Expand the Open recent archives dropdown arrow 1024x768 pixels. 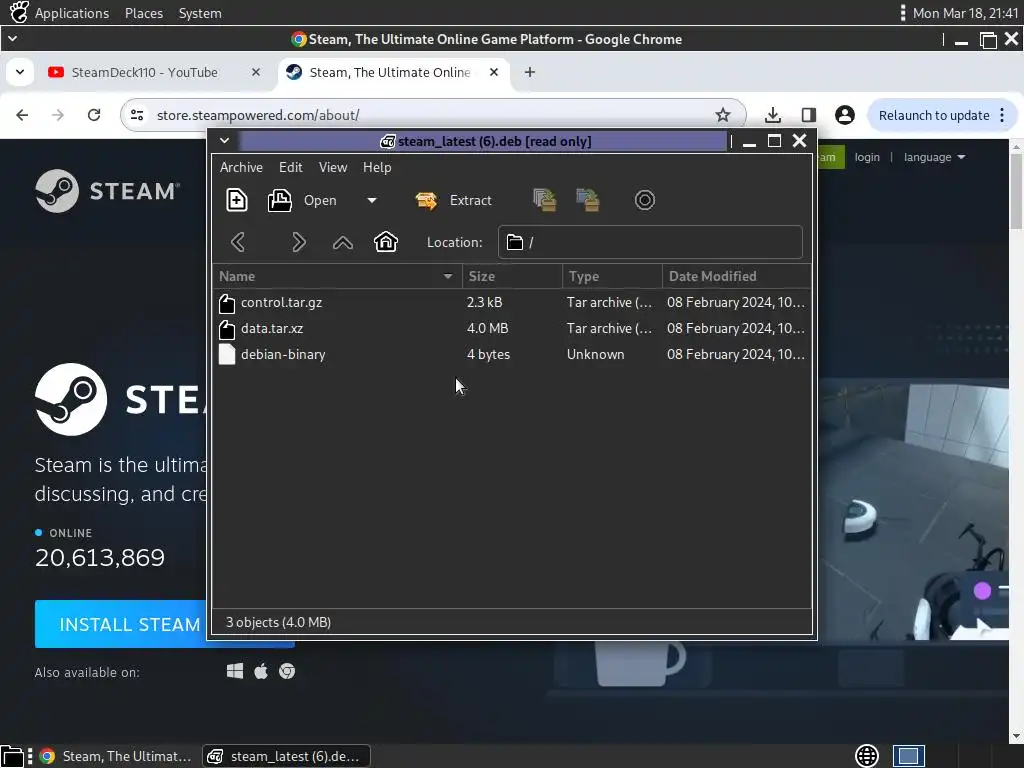(372, 200)
